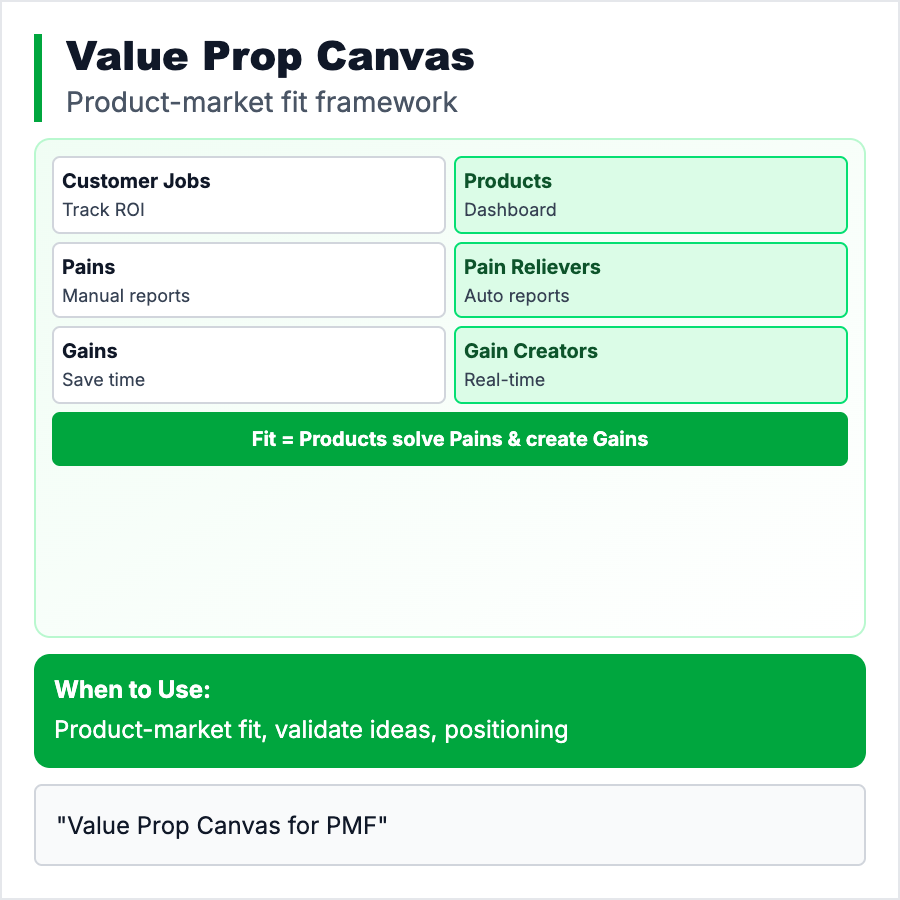Select the Auto reports text

(x=516, y=296)
